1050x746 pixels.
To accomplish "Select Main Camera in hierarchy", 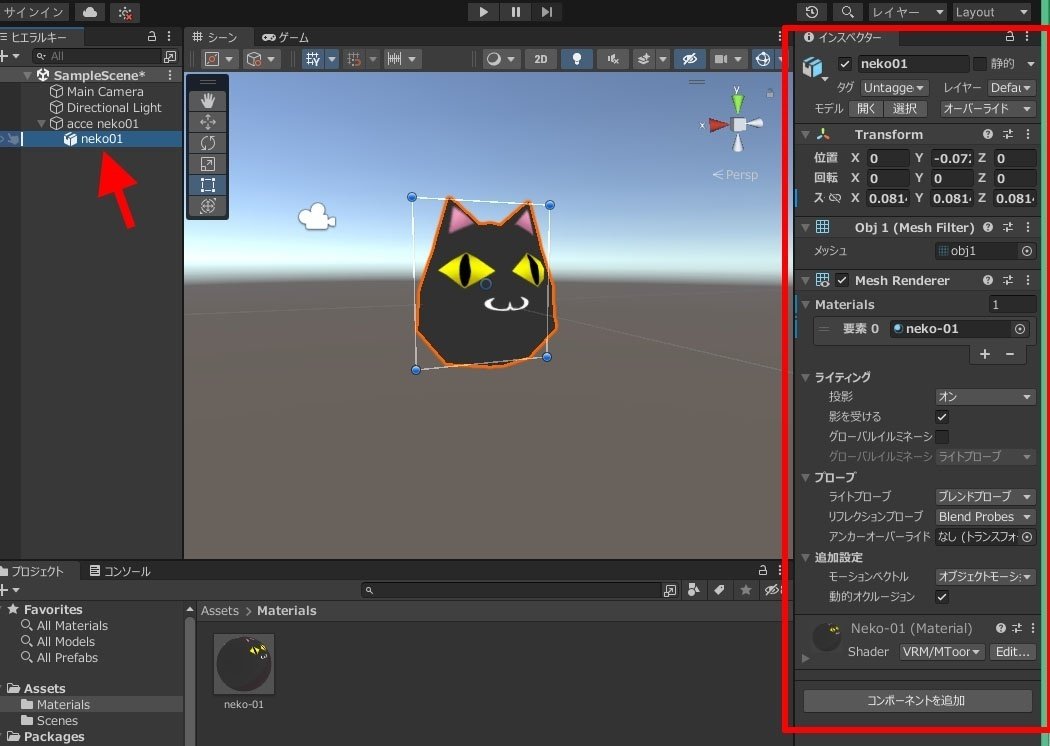I will tap(105, 91).
